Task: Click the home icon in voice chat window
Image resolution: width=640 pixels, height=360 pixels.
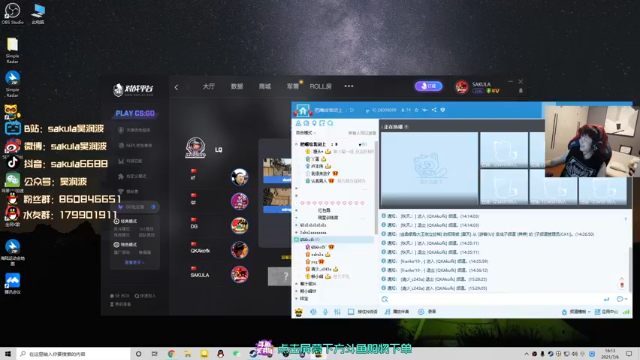Action: [x=303, y=111]
